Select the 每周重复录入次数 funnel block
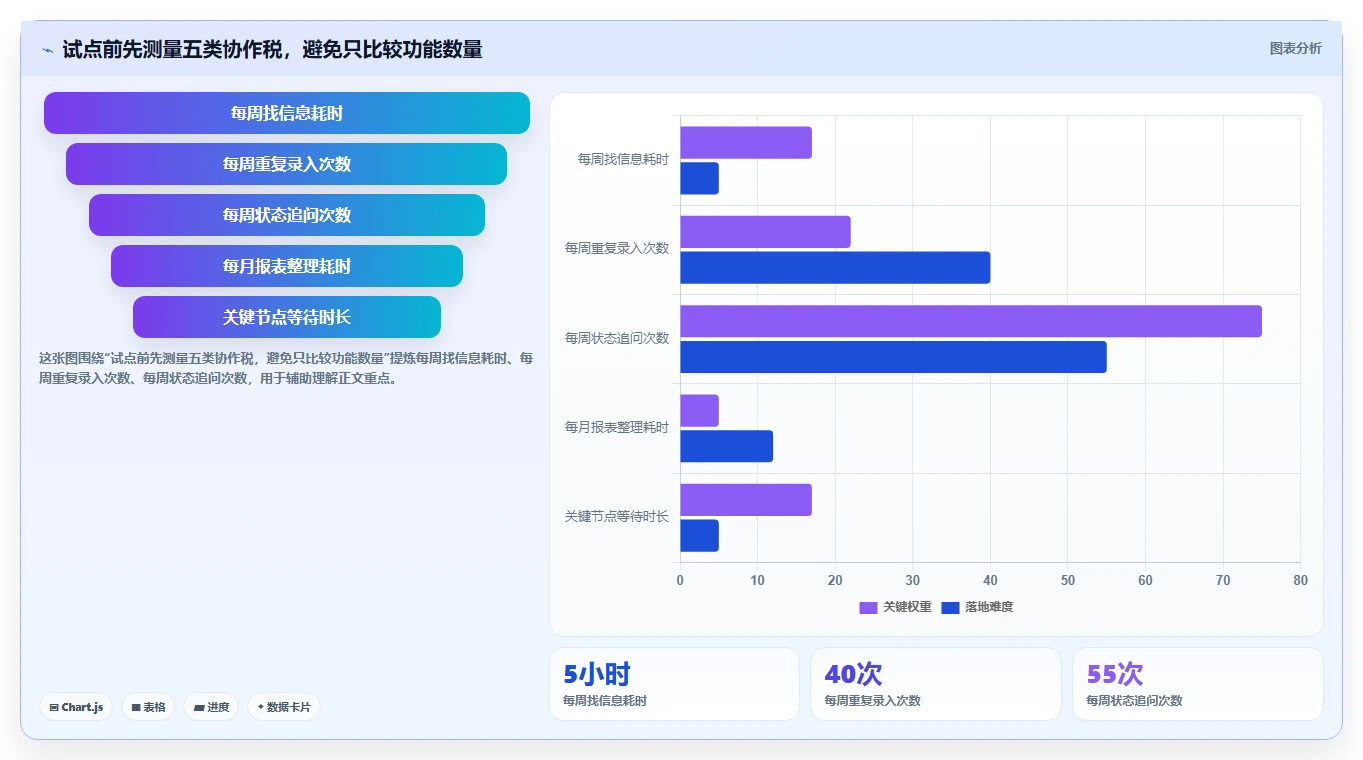 287,164
